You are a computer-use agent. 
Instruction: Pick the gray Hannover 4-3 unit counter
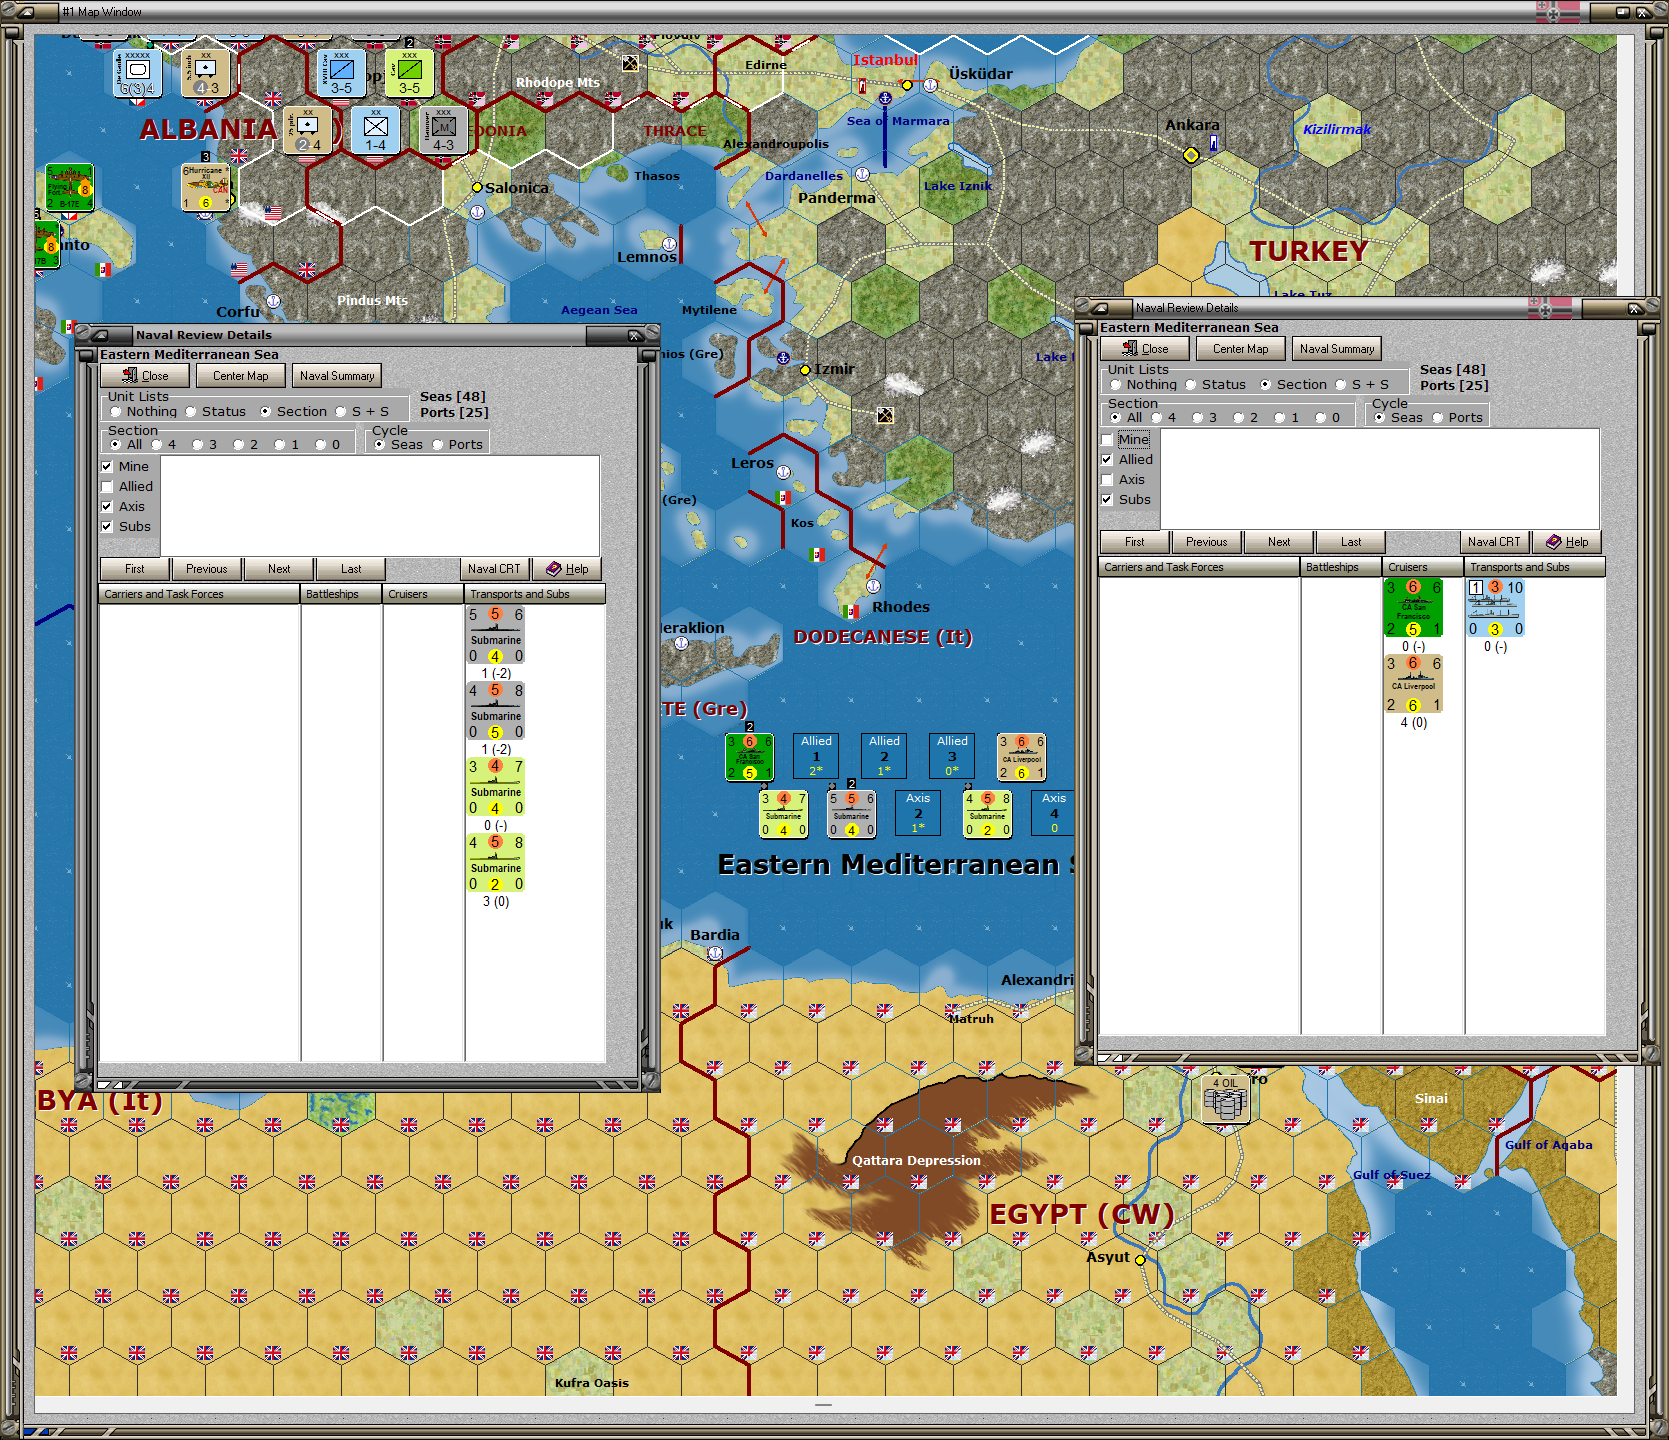444,130
